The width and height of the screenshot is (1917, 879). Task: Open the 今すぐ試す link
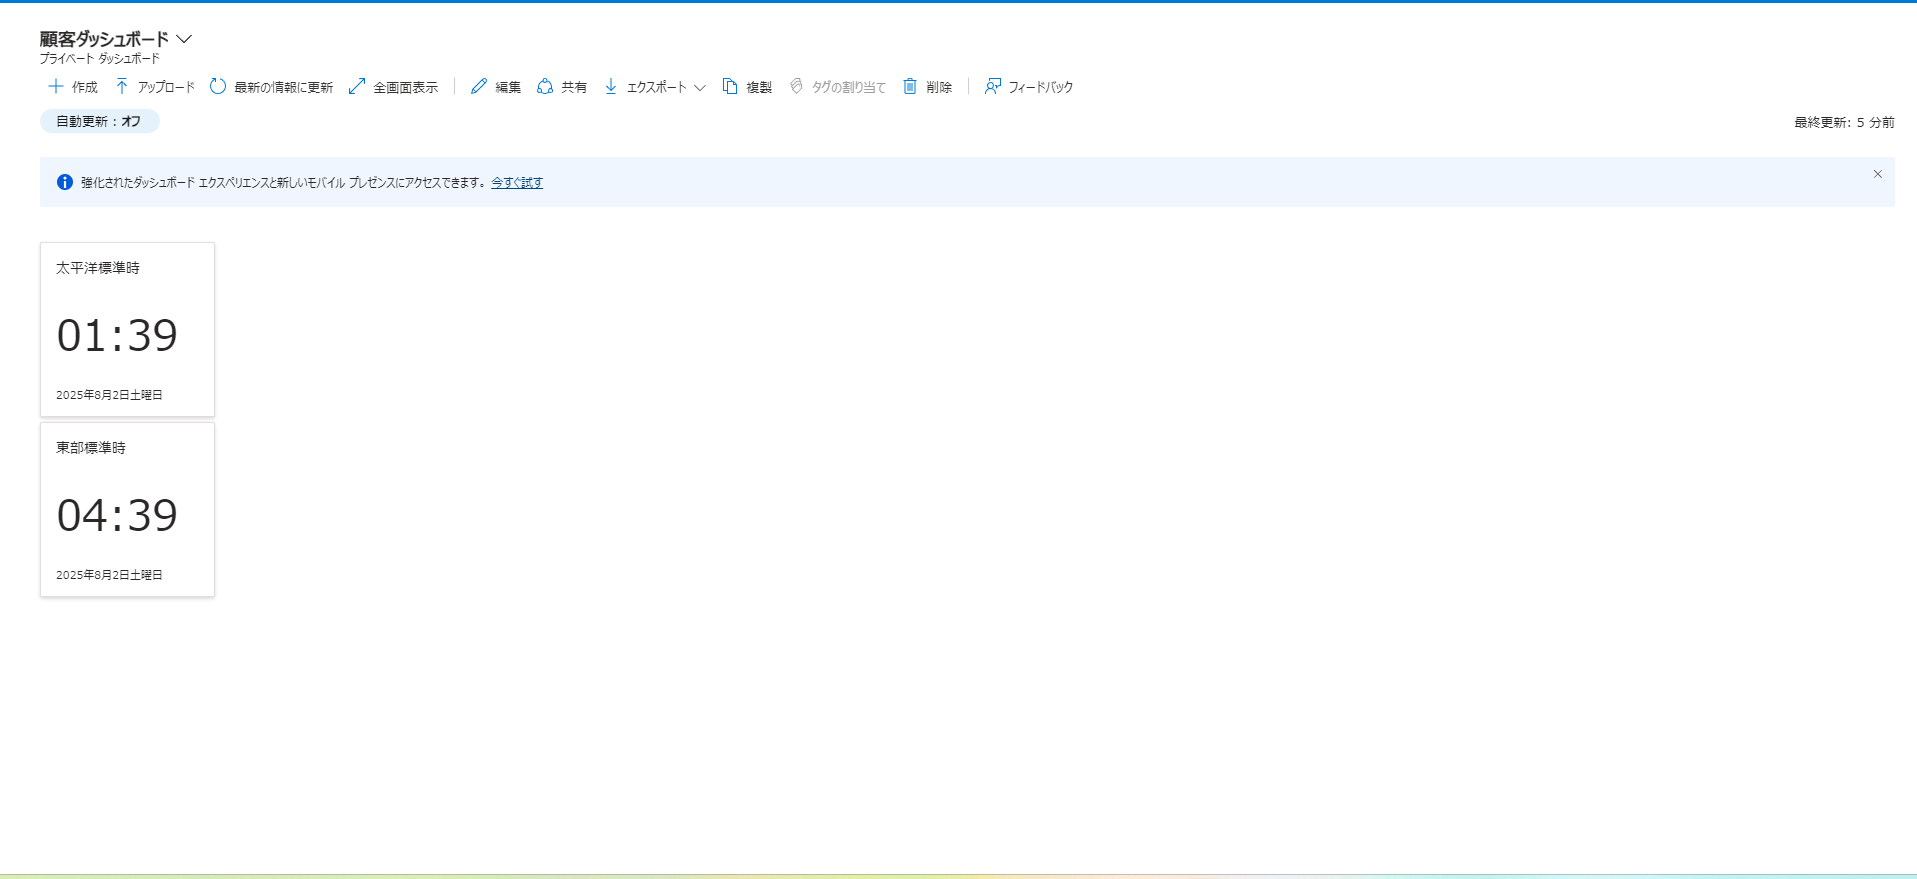517,183
